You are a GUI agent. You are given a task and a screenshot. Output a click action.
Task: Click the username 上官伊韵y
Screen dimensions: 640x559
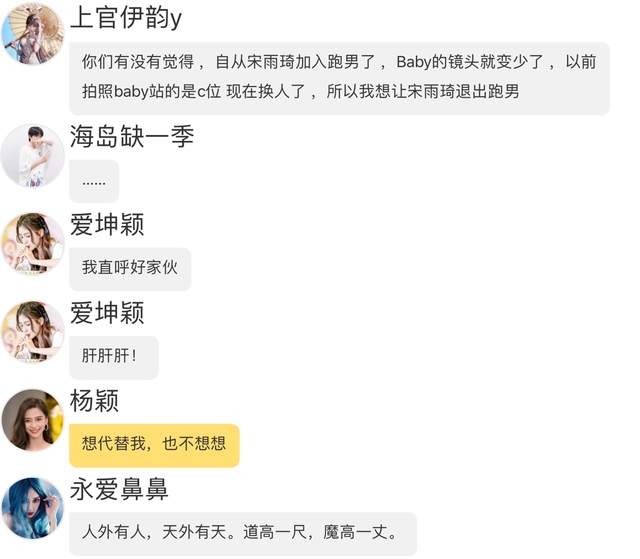point(126,17)
